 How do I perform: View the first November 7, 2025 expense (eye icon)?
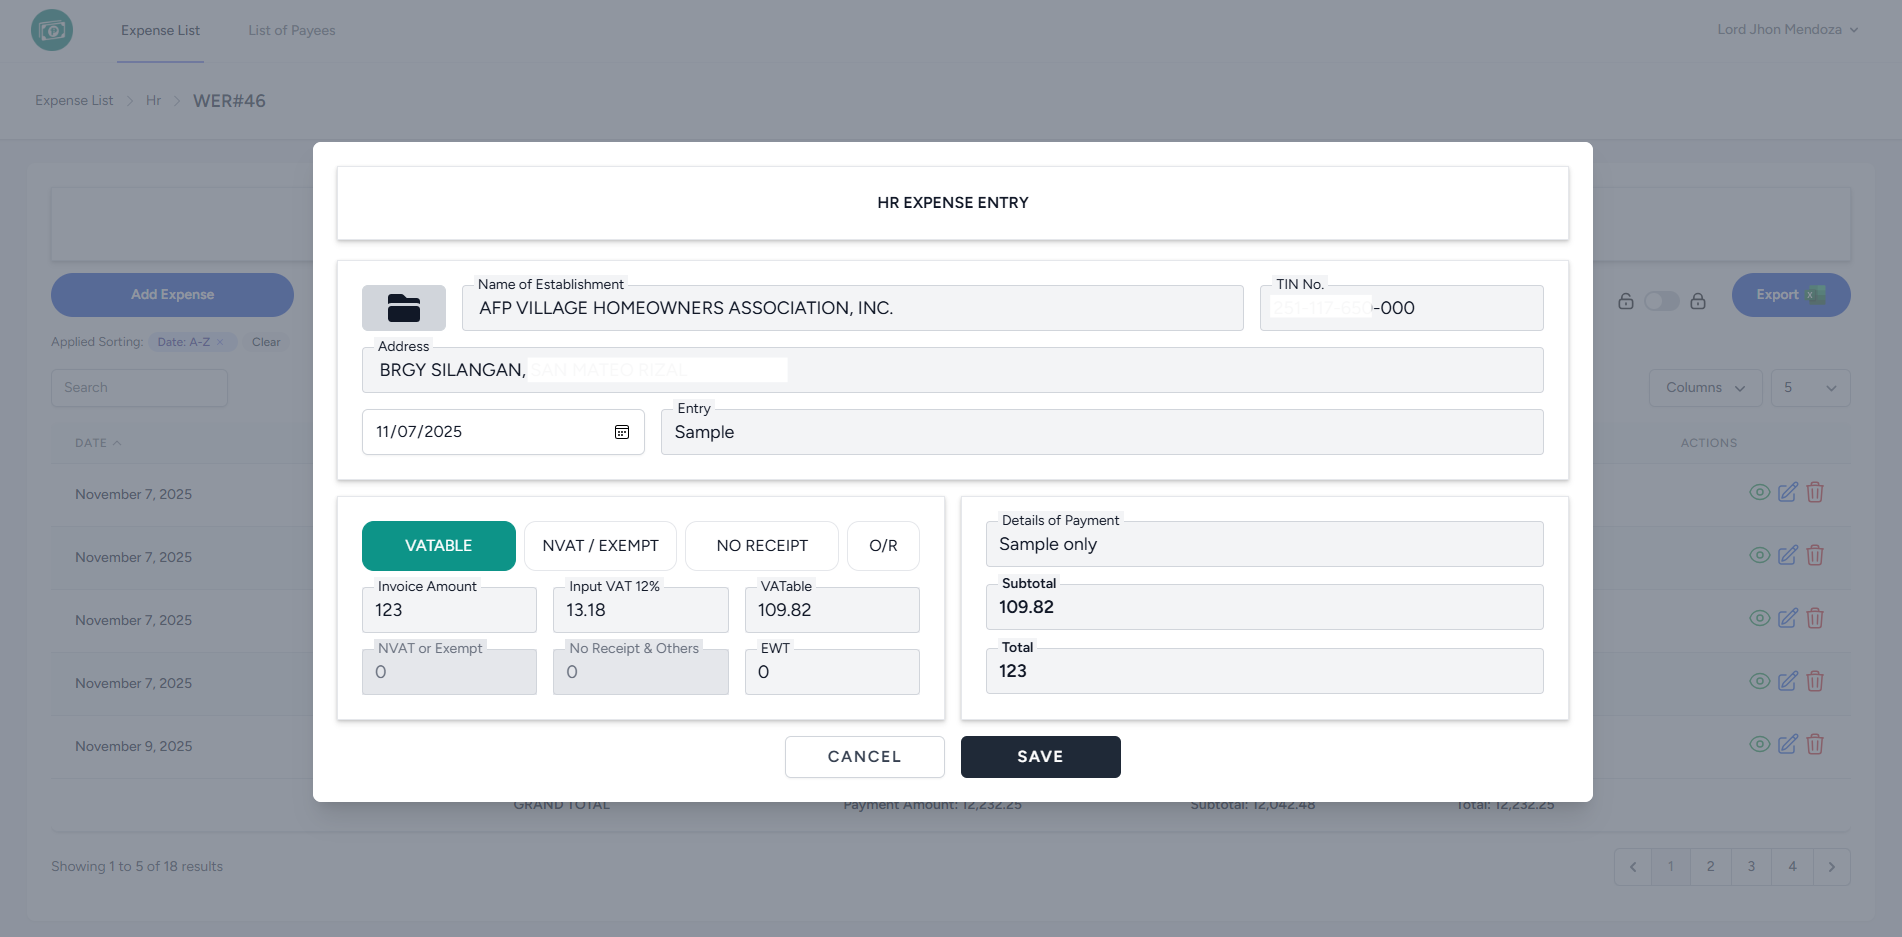click(x=1760, y=492)
